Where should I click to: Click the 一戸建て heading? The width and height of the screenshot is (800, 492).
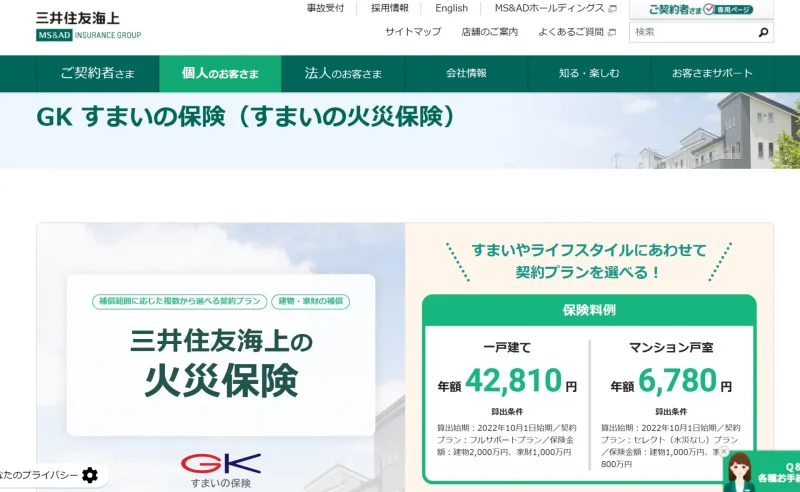coord(507,348)
